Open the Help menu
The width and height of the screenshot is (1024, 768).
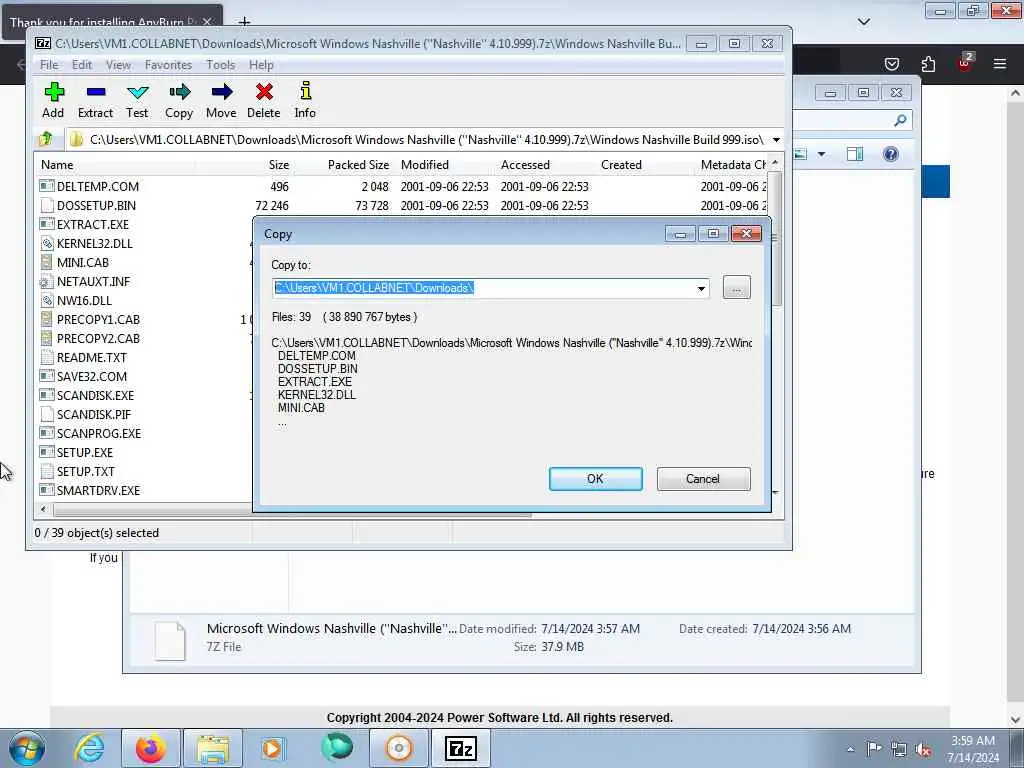click(261, 65)
